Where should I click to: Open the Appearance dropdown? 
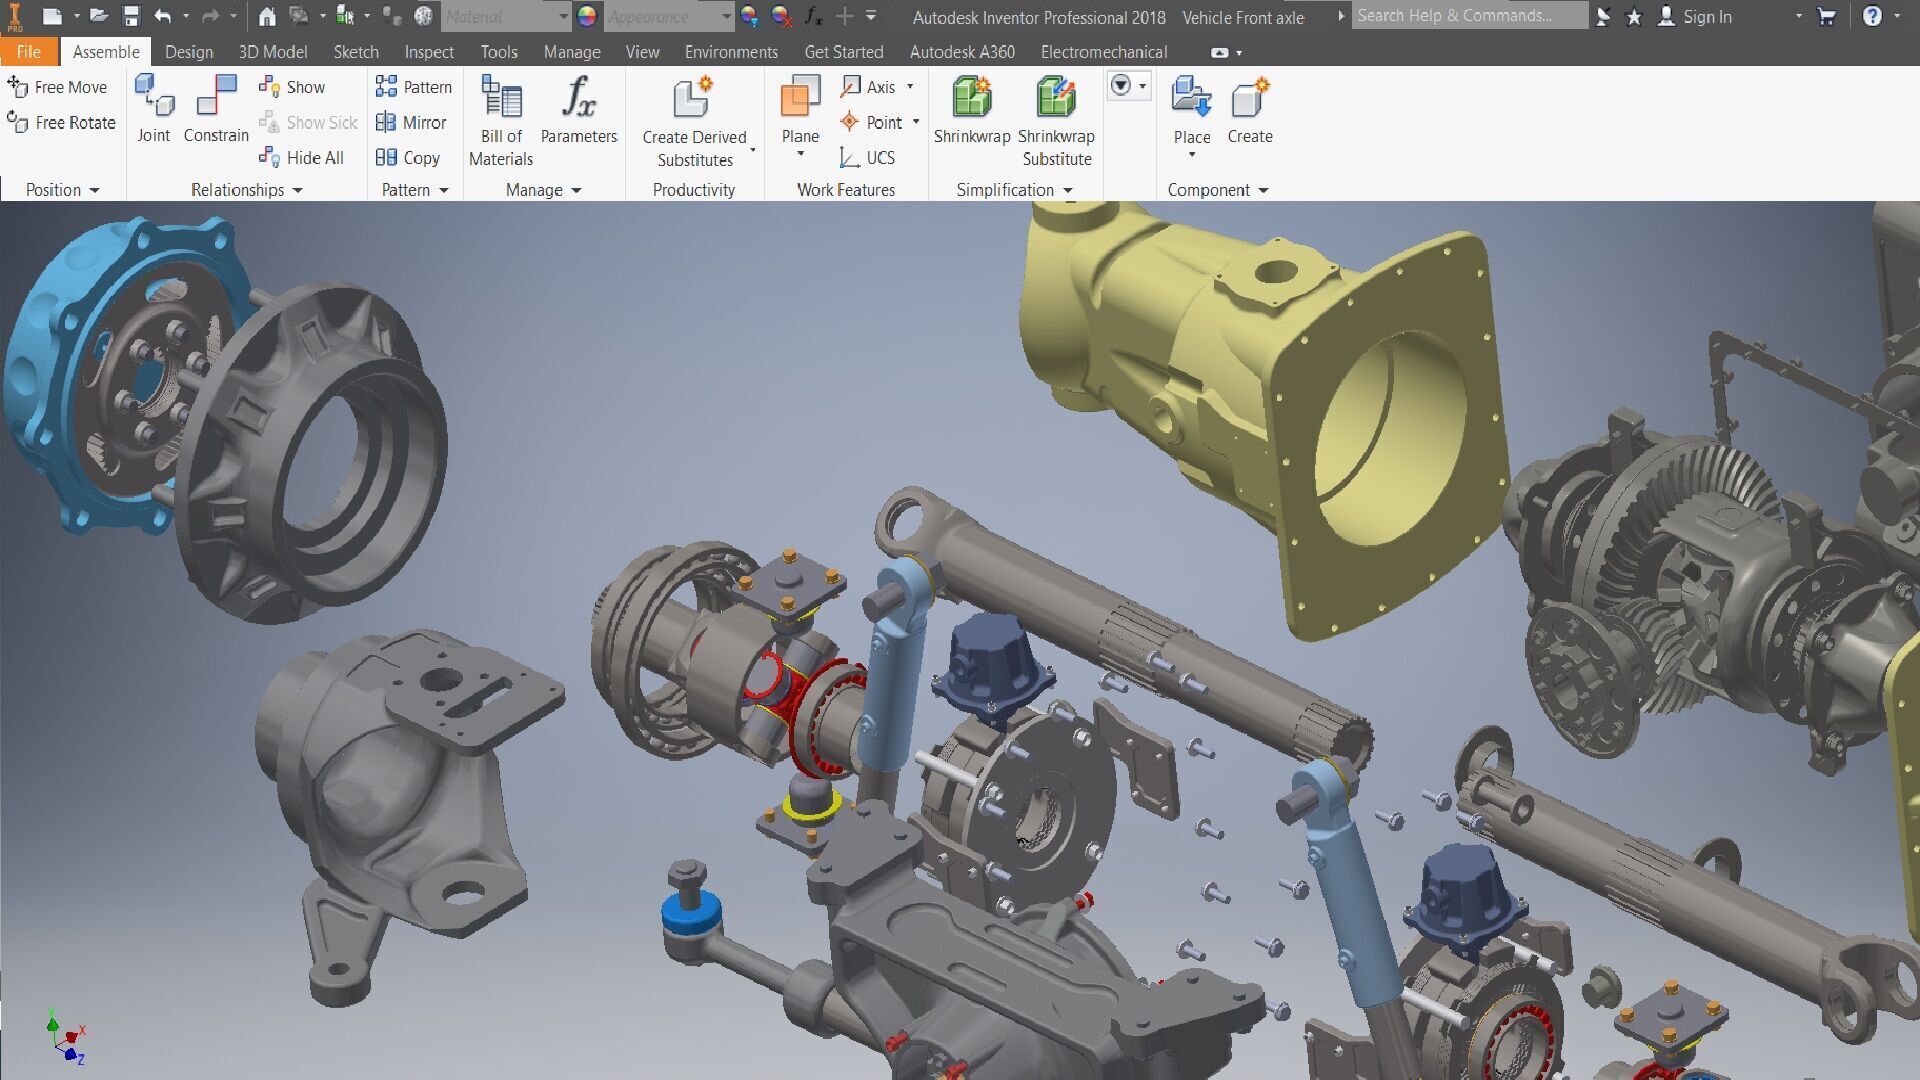point(727,17)
